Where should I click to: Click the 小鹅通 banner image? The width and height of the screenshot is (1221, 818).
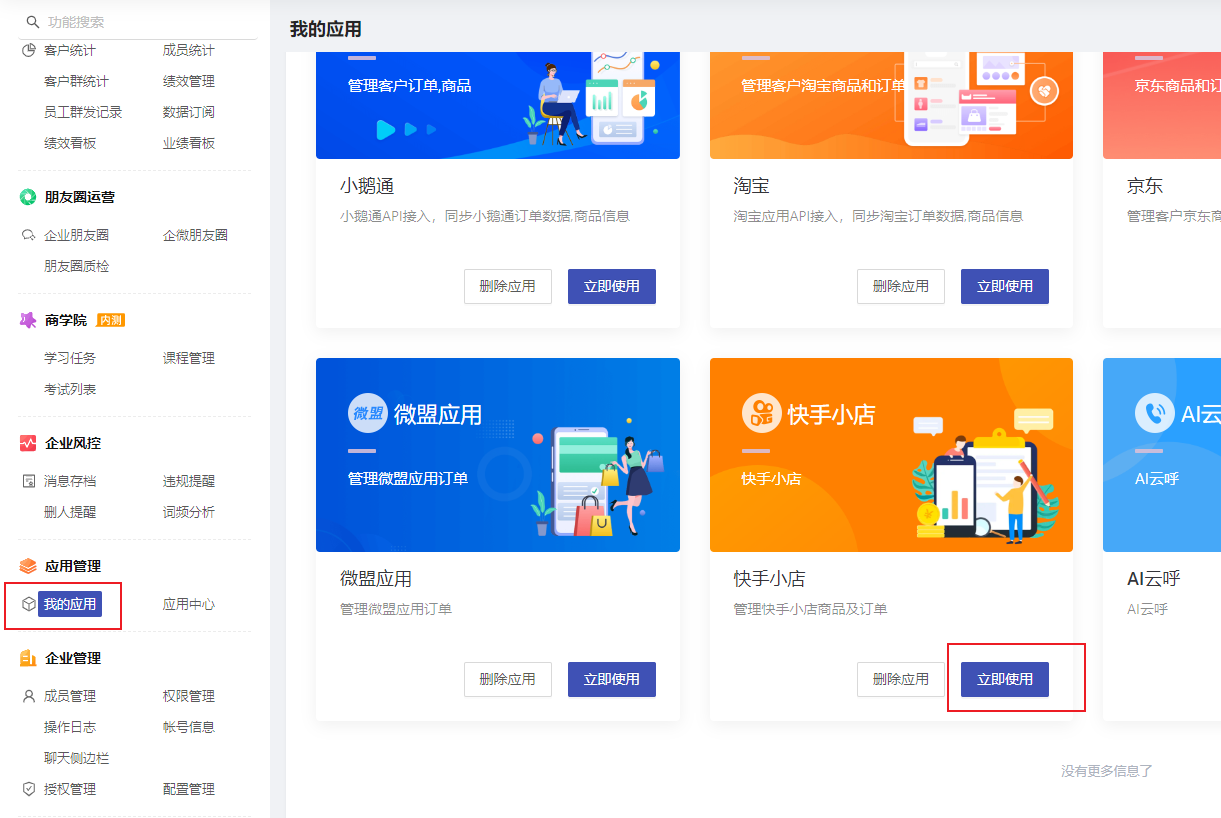click(x=498, y=105)
